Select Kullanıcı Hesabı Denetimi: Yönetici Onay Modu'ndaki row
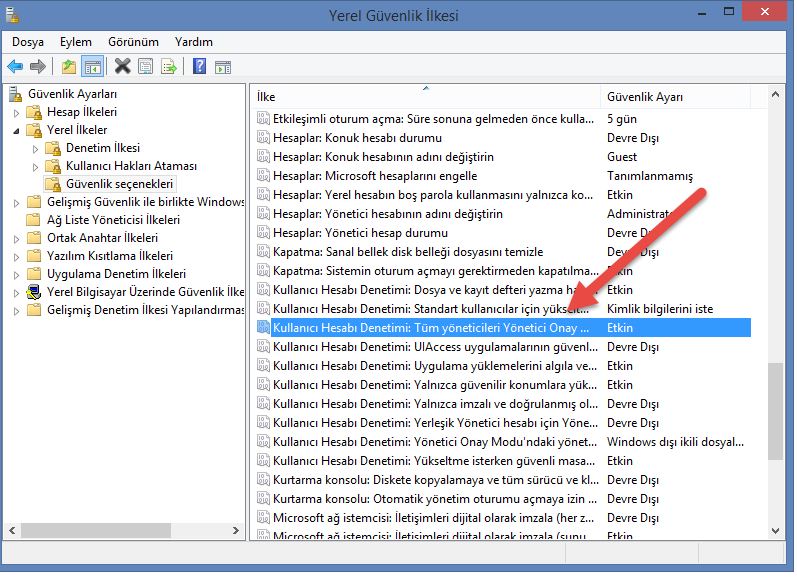797x583 pixels. pos(503,442)
